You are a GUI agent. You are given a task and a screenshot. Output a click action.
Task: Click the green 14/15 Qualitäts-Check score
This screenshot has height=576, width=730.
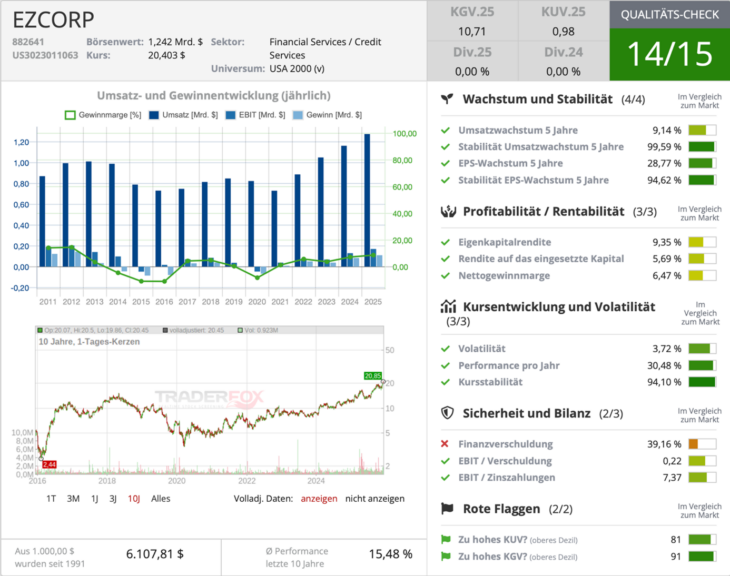(x=669, y=55)
